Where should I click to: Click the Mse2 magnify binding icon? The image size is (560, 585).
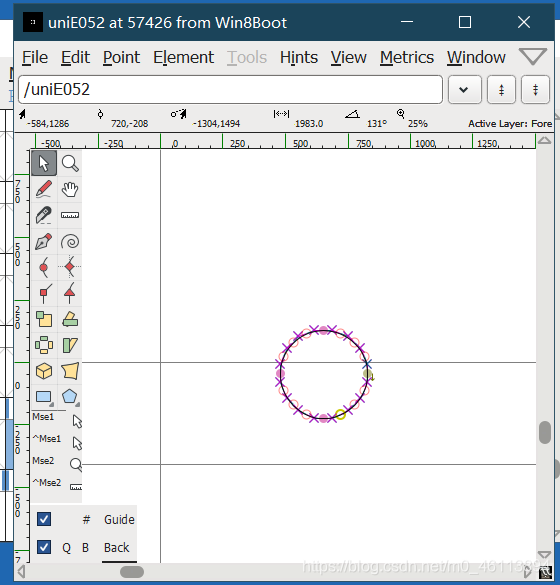pyautogui.click(x=76, y=464)
